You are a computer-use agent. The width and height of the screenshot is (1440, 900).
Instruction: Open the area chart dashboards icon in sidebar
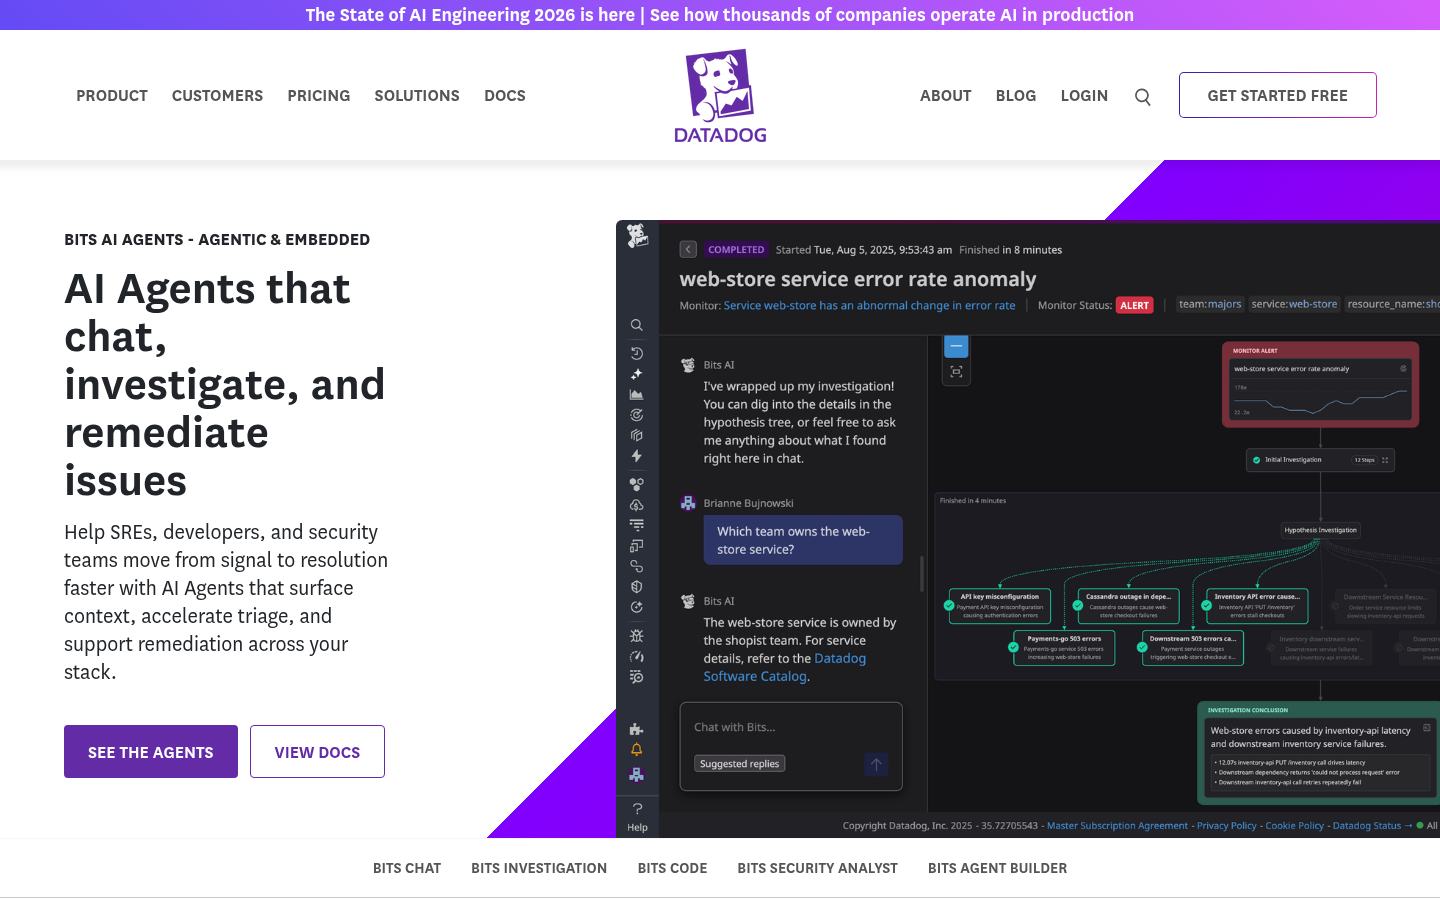pos(636,394)
